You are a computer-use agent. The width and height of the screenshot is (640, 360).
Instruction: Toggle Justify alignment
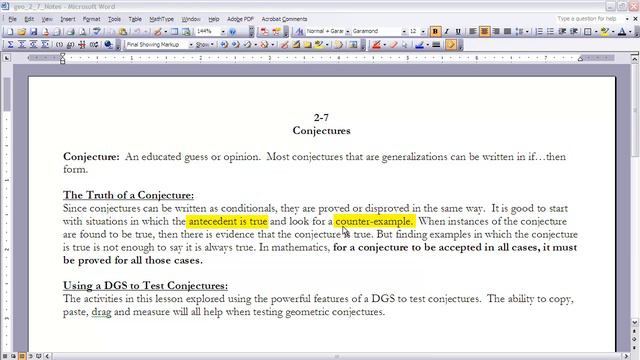click(x=507, y=31)
